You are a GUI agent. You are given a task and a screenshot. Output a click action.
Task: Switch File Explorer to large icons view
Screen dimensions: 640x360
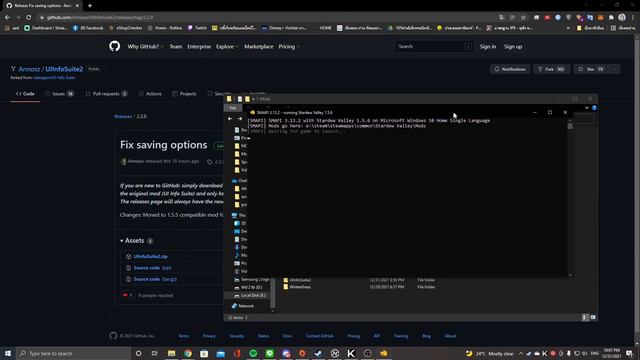coord(593,317)
